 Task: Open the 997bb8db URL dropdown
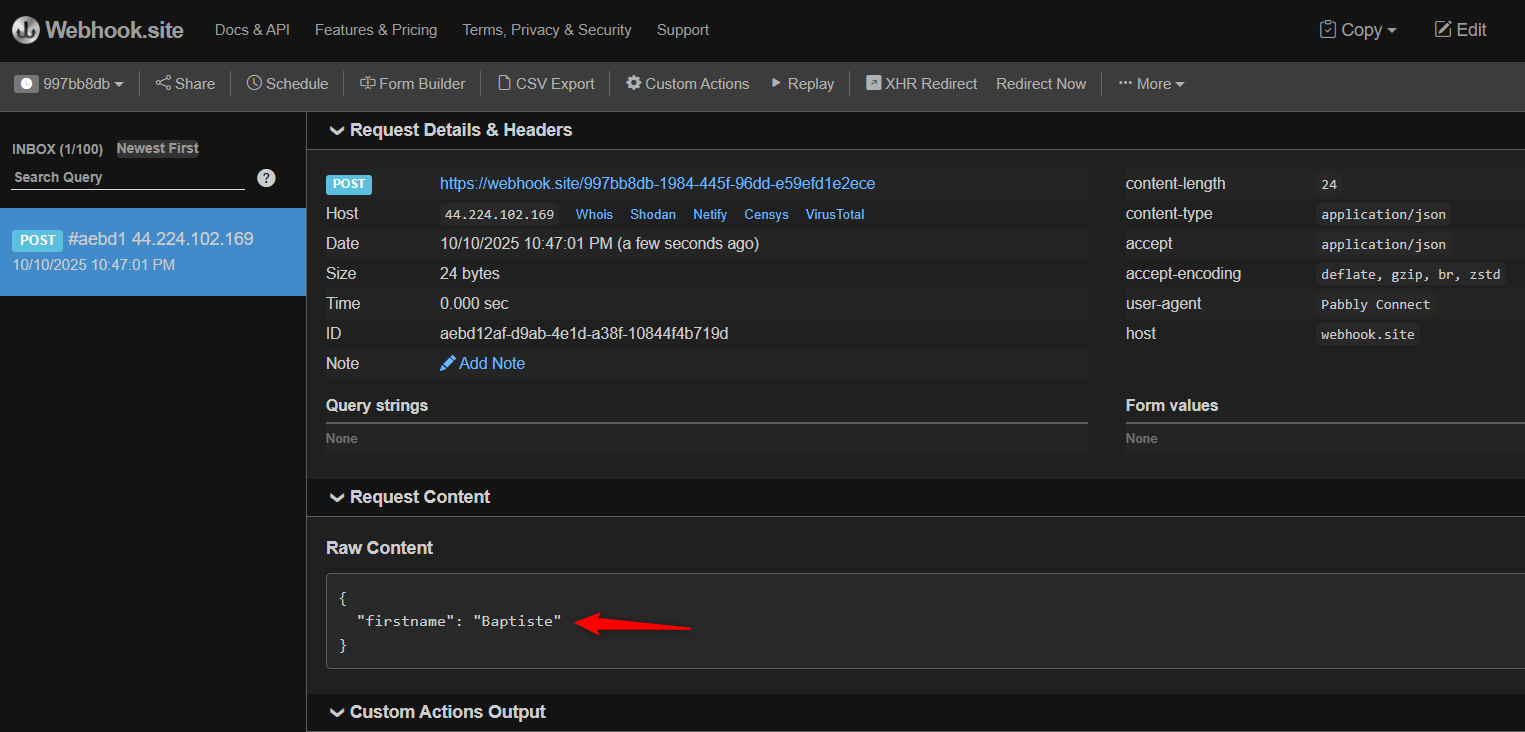(70, 84)
